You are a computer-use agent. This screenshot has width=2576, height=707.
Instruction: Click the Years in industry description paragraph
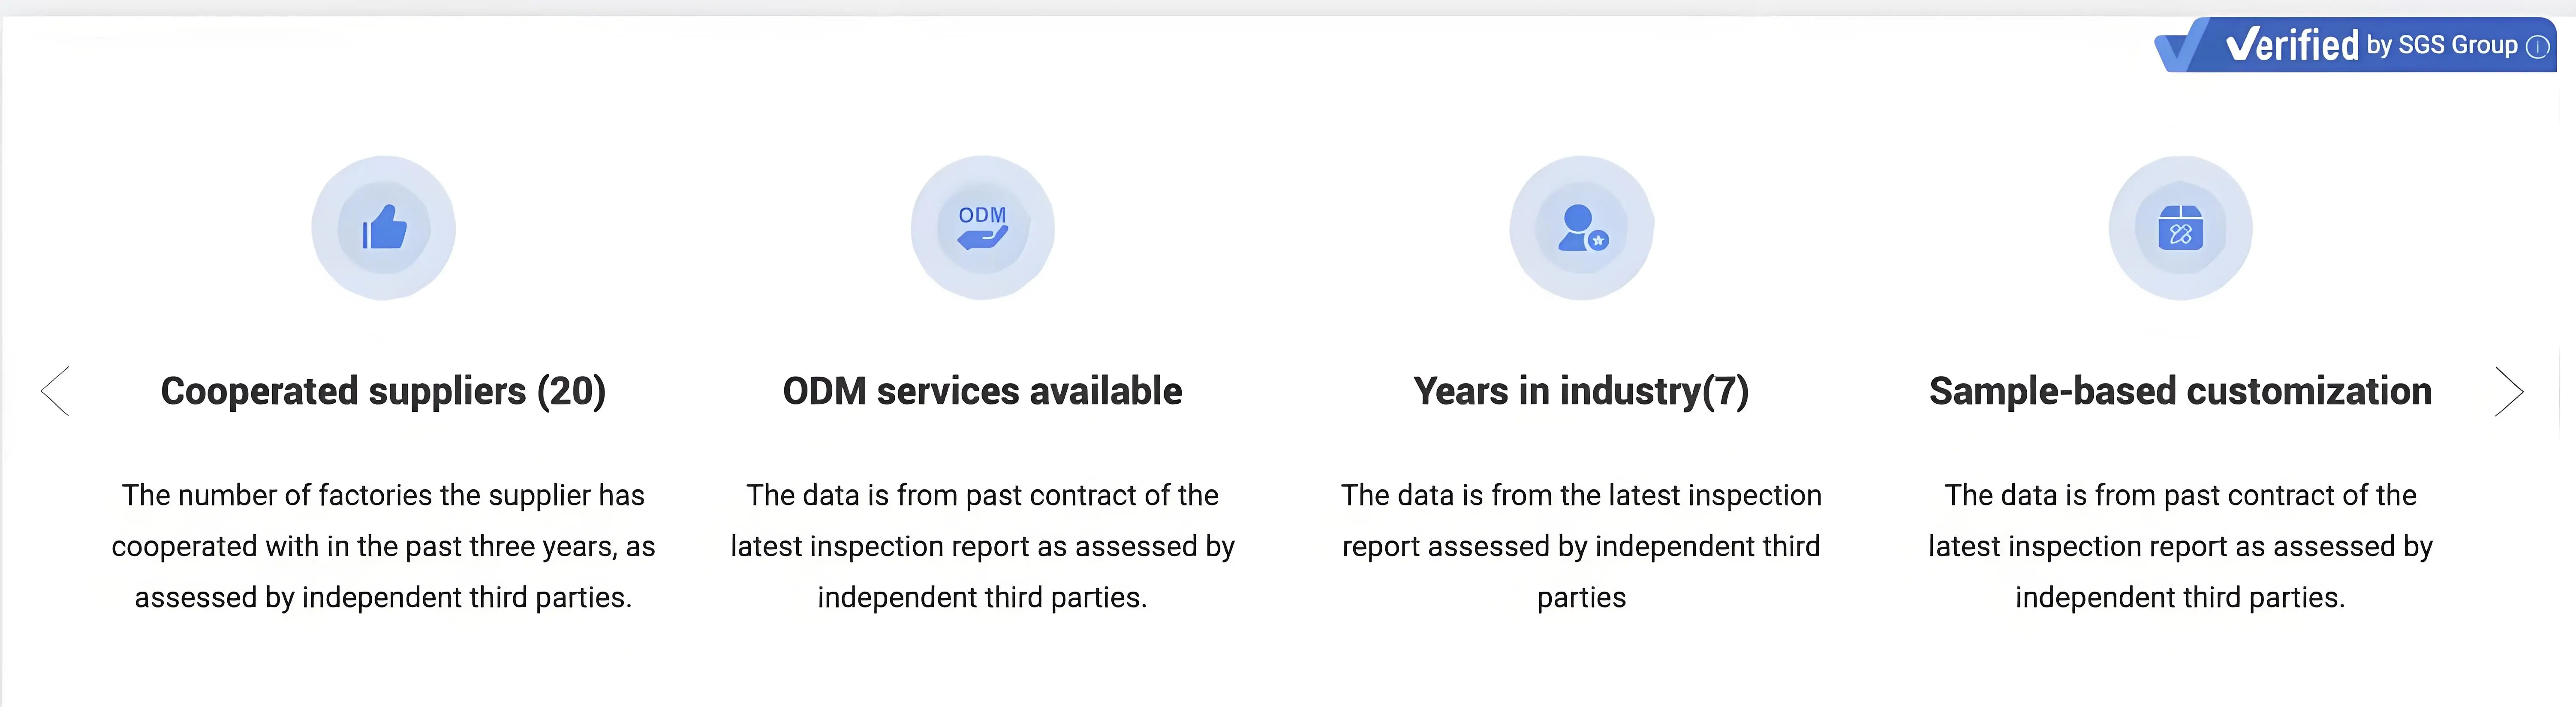click(x=1581, y=546)
